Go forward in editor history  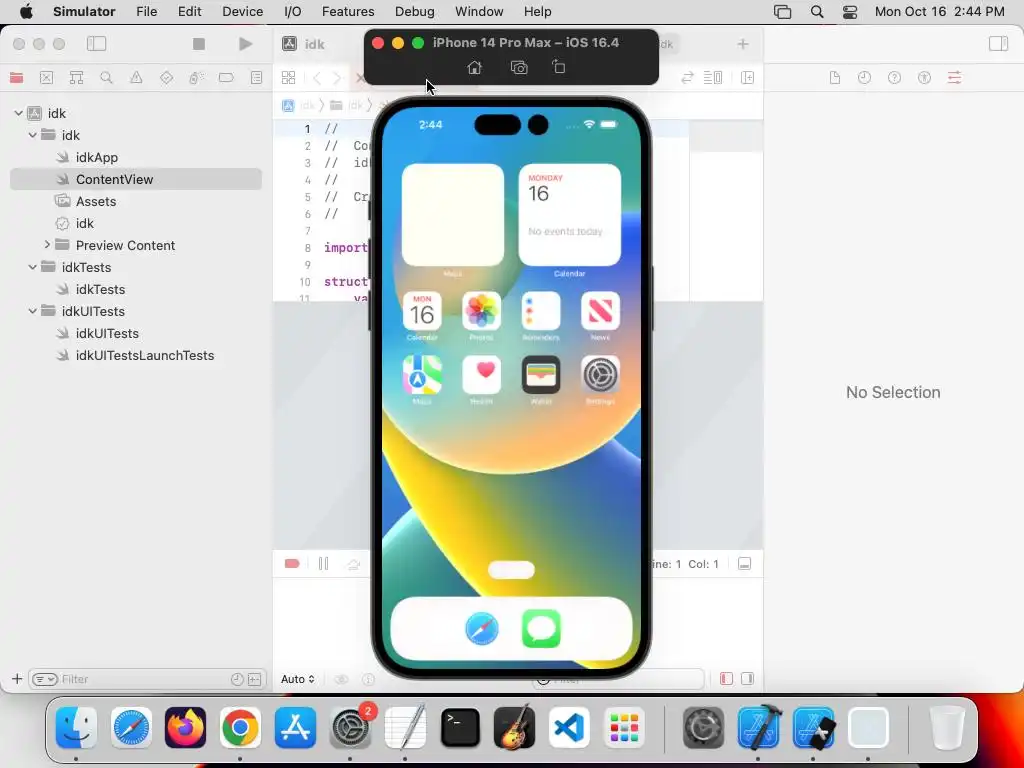point(337,78)
